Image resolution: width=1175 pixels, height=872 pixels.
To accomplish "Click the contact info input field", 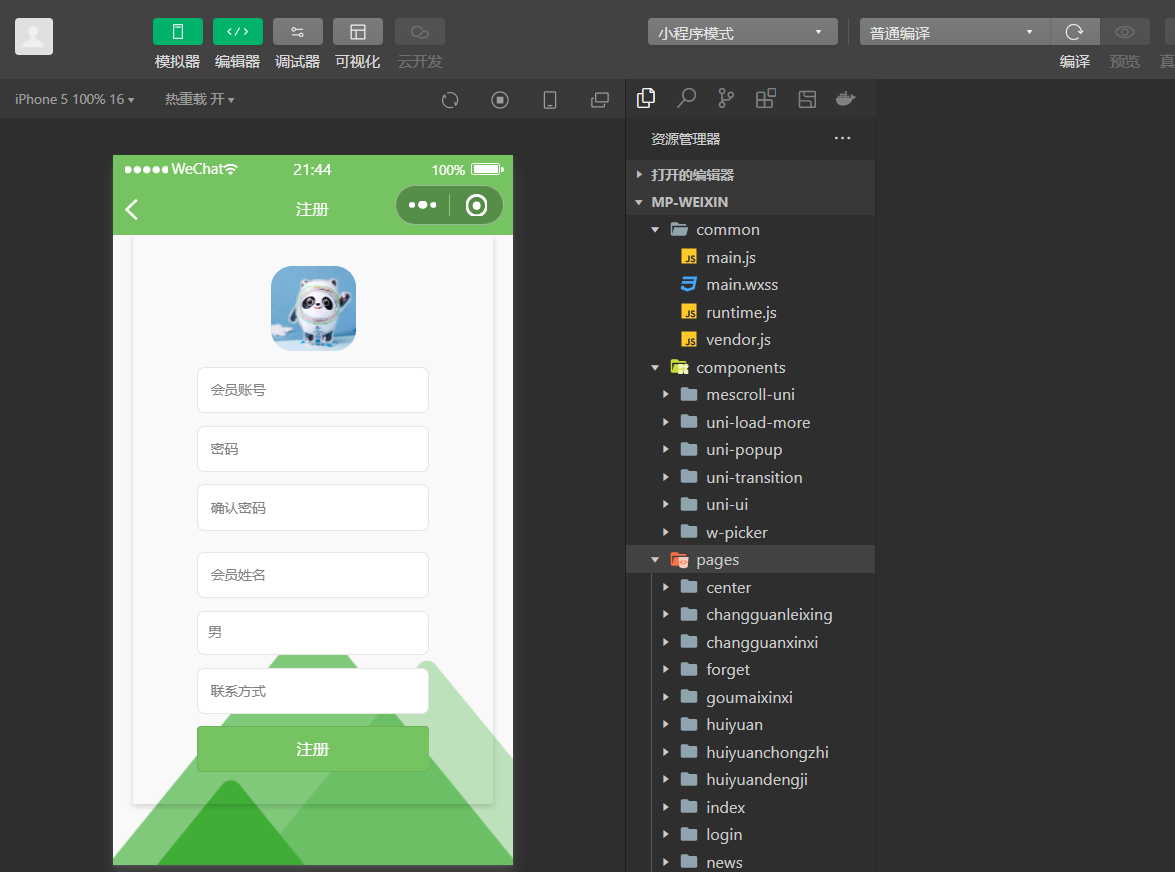I will pyautogui.click(x=313, y=691).
